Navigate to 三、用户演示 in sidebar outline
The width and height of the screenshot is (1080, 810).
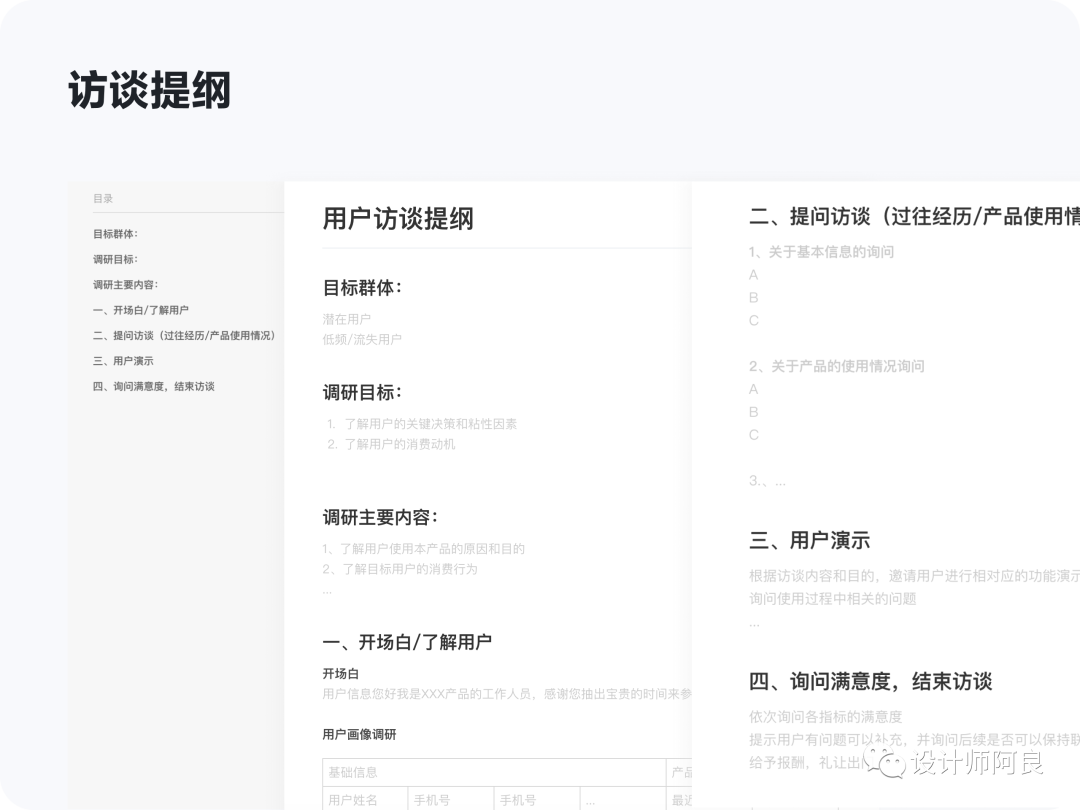coord(123,361)
